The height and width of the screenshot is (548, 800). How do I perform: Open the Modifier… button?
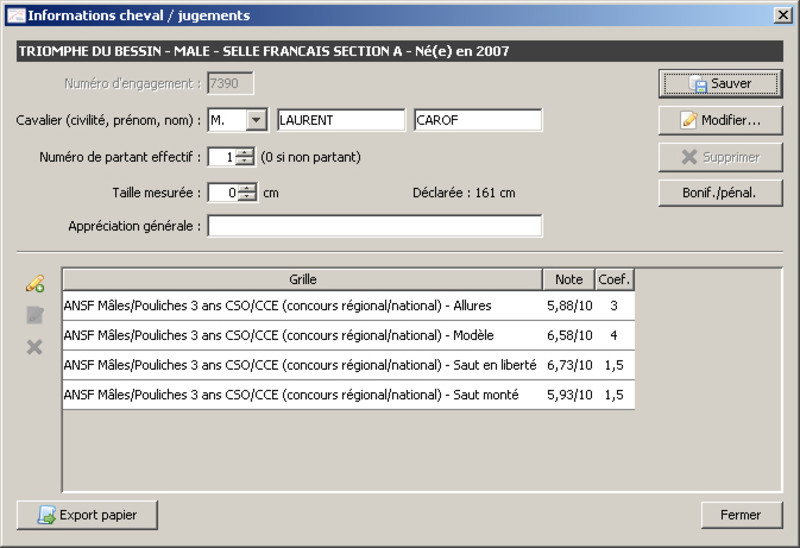click(720, 120)
